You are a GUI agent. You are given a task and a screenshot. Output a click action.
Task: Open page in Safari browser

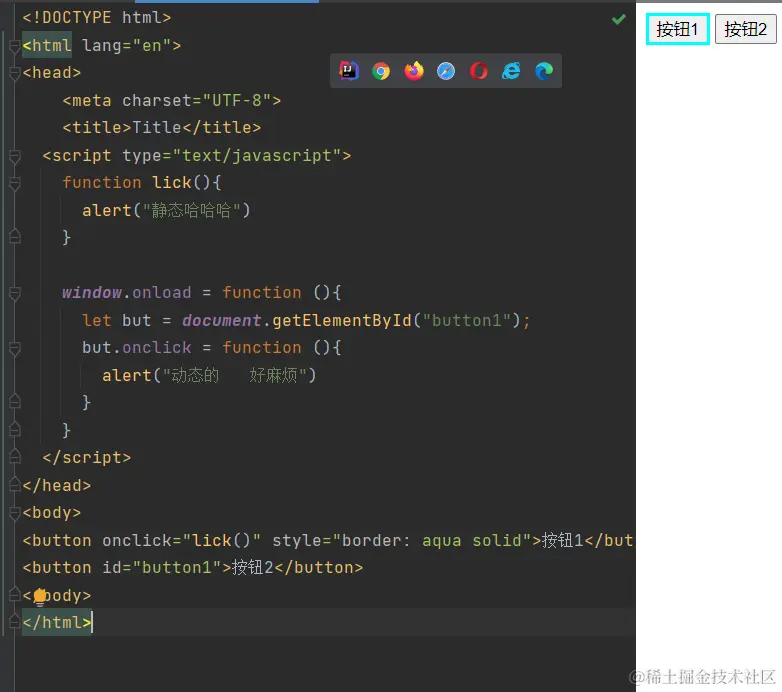pos(446,71)
